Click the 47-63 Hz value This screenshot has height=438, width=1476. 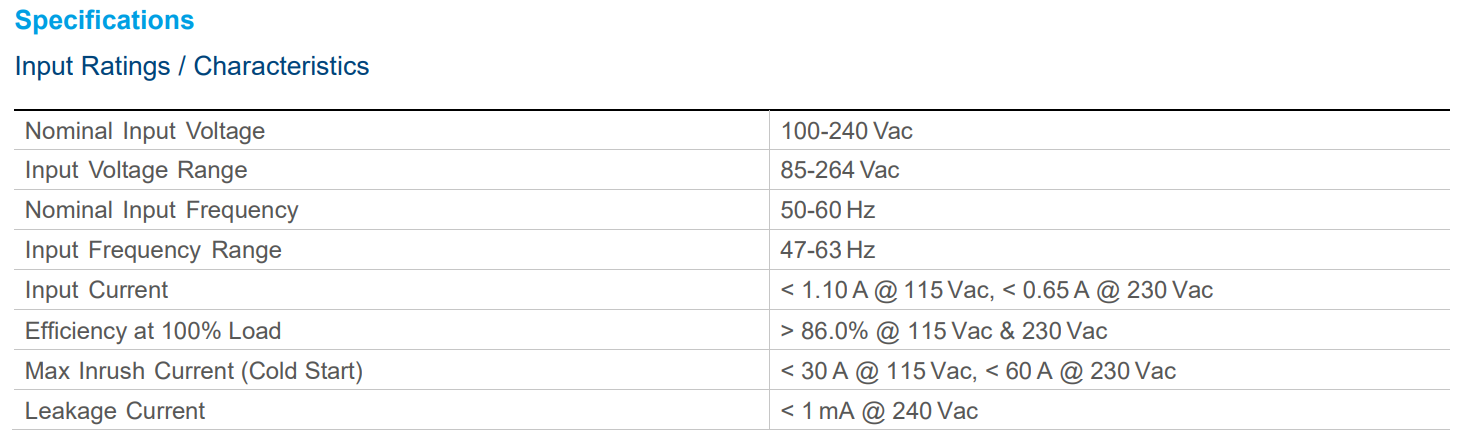point(827,250)
